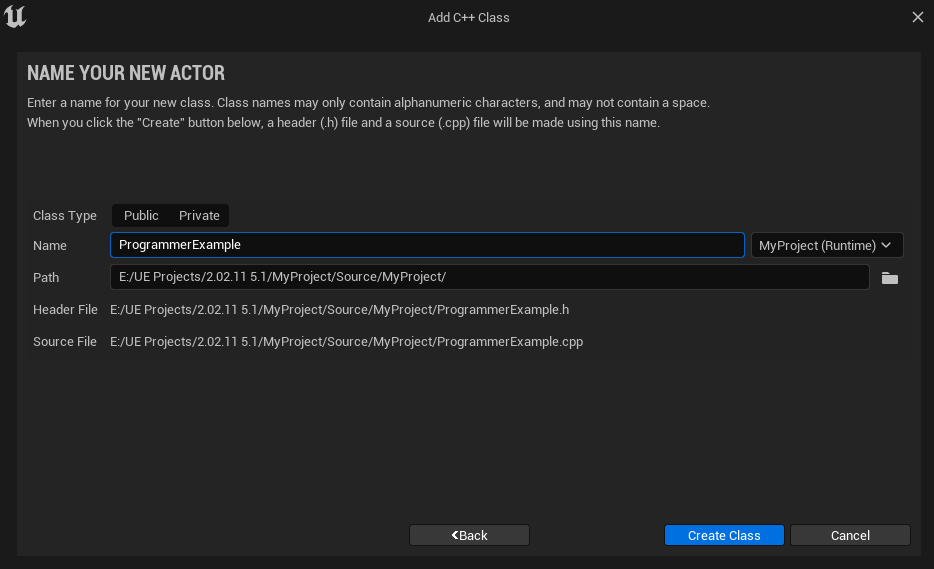Click the Source File label
This screenshot has height=569, width=934.
tap(65, 341)
